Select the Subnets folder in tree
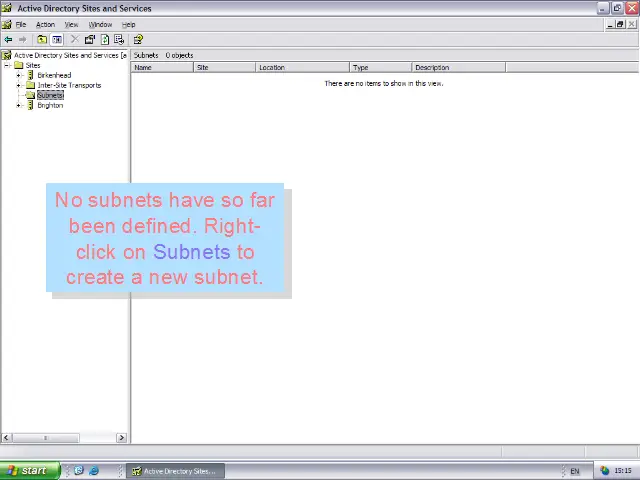 click(x=49, y=95)
